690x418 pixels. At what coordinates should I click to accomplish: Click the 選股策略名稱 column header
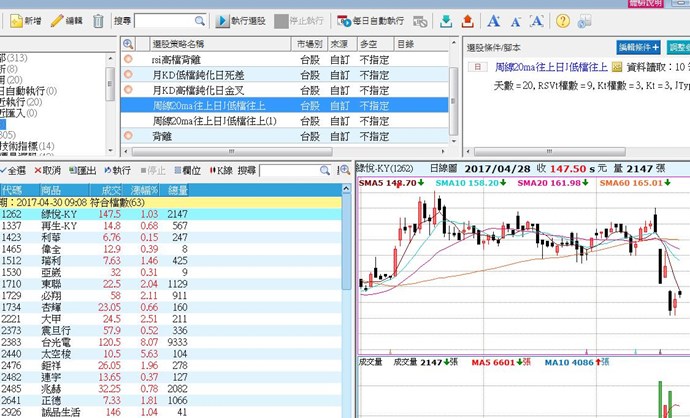185,45
